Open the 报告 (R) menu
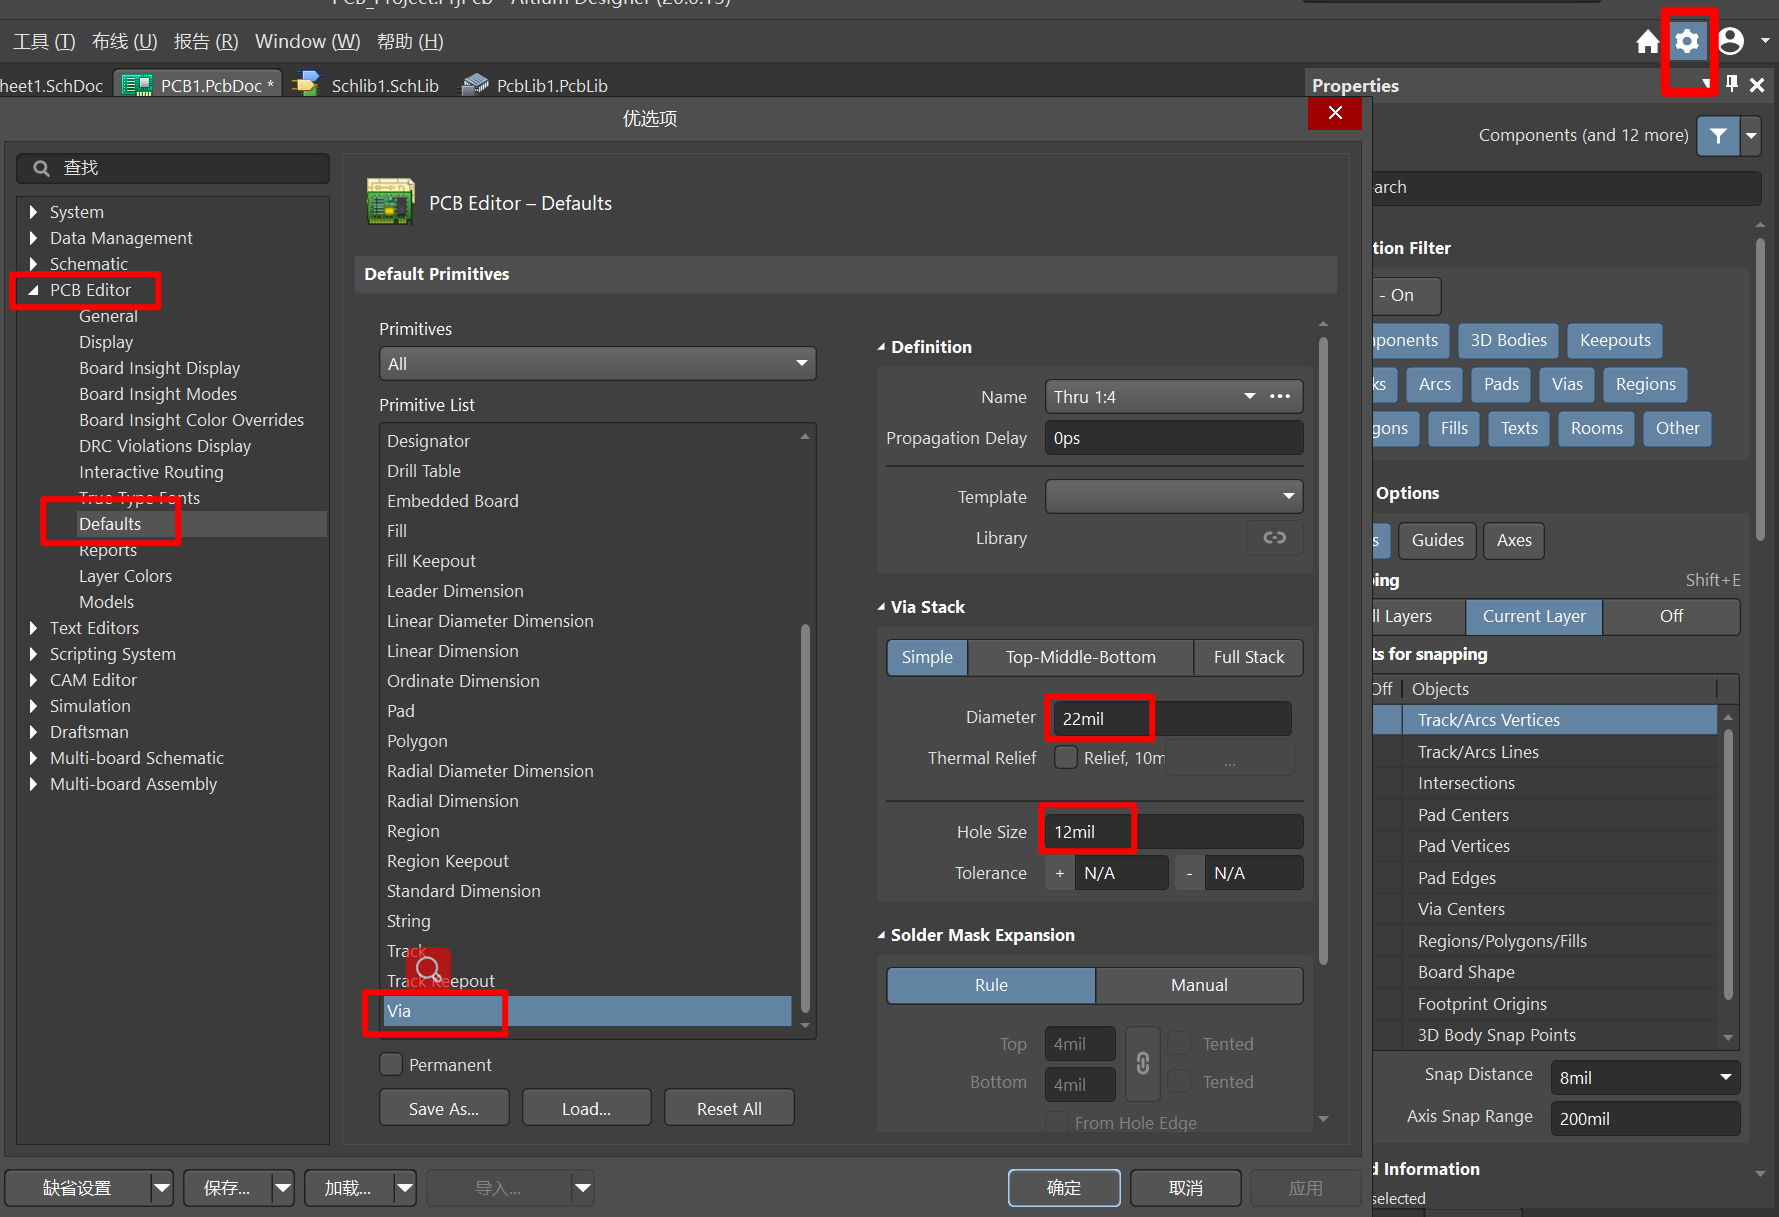The height and width of the screenshot is (1217, 1779). pyautogui.click(x=206, y=41)
